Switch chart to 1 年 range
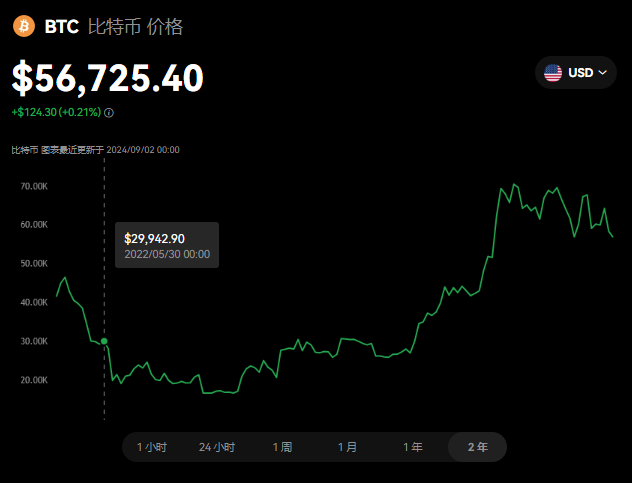Viewport: 632px width, 483px height. click(413, 447)
